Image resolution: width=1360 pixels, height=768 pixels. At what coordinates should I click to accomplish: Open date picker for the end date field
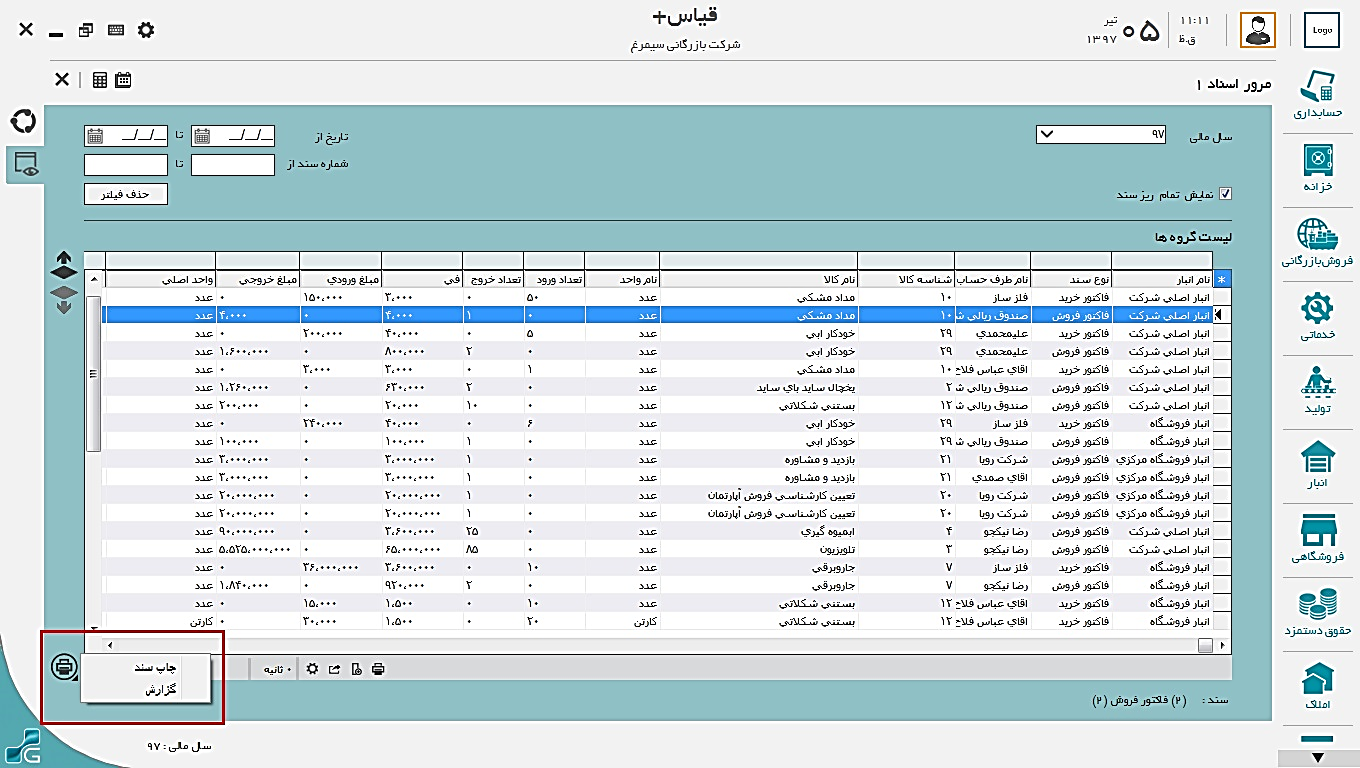pos(94,136)
